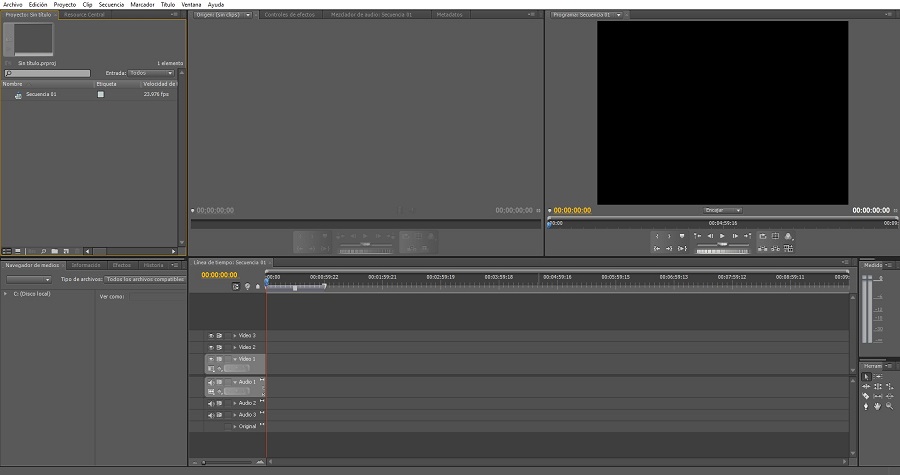Viewport: 900px width, 475px height.
Task: Switch Project panel to list view
Action: coord(7,251)
